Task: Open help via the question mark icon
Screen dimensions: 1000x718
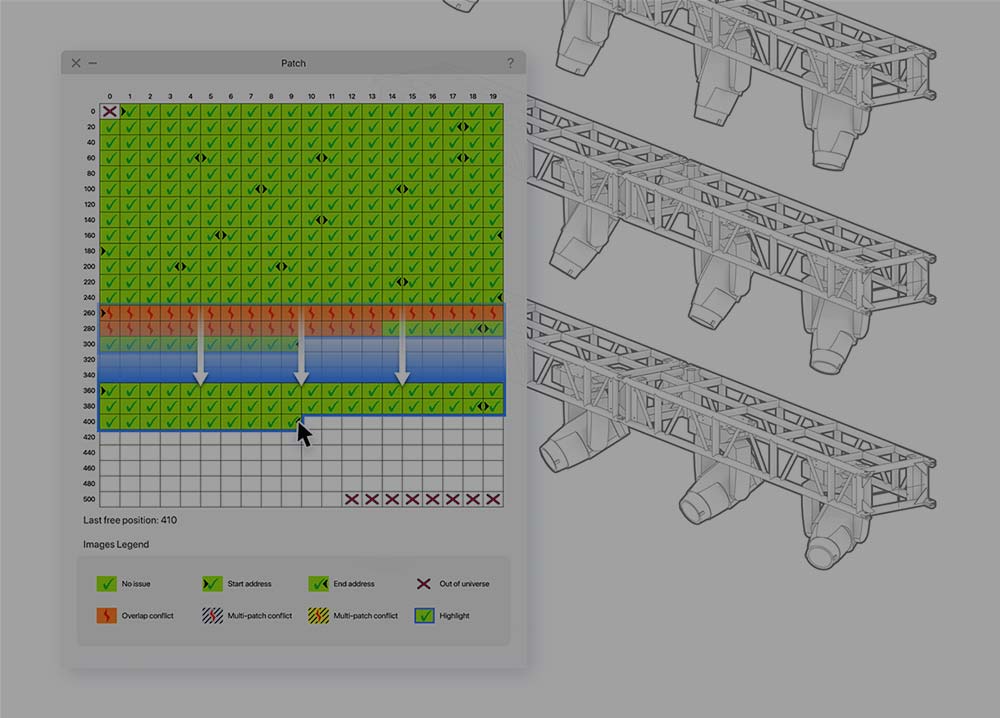Action: pyautogui.click(x=511, y=62)
